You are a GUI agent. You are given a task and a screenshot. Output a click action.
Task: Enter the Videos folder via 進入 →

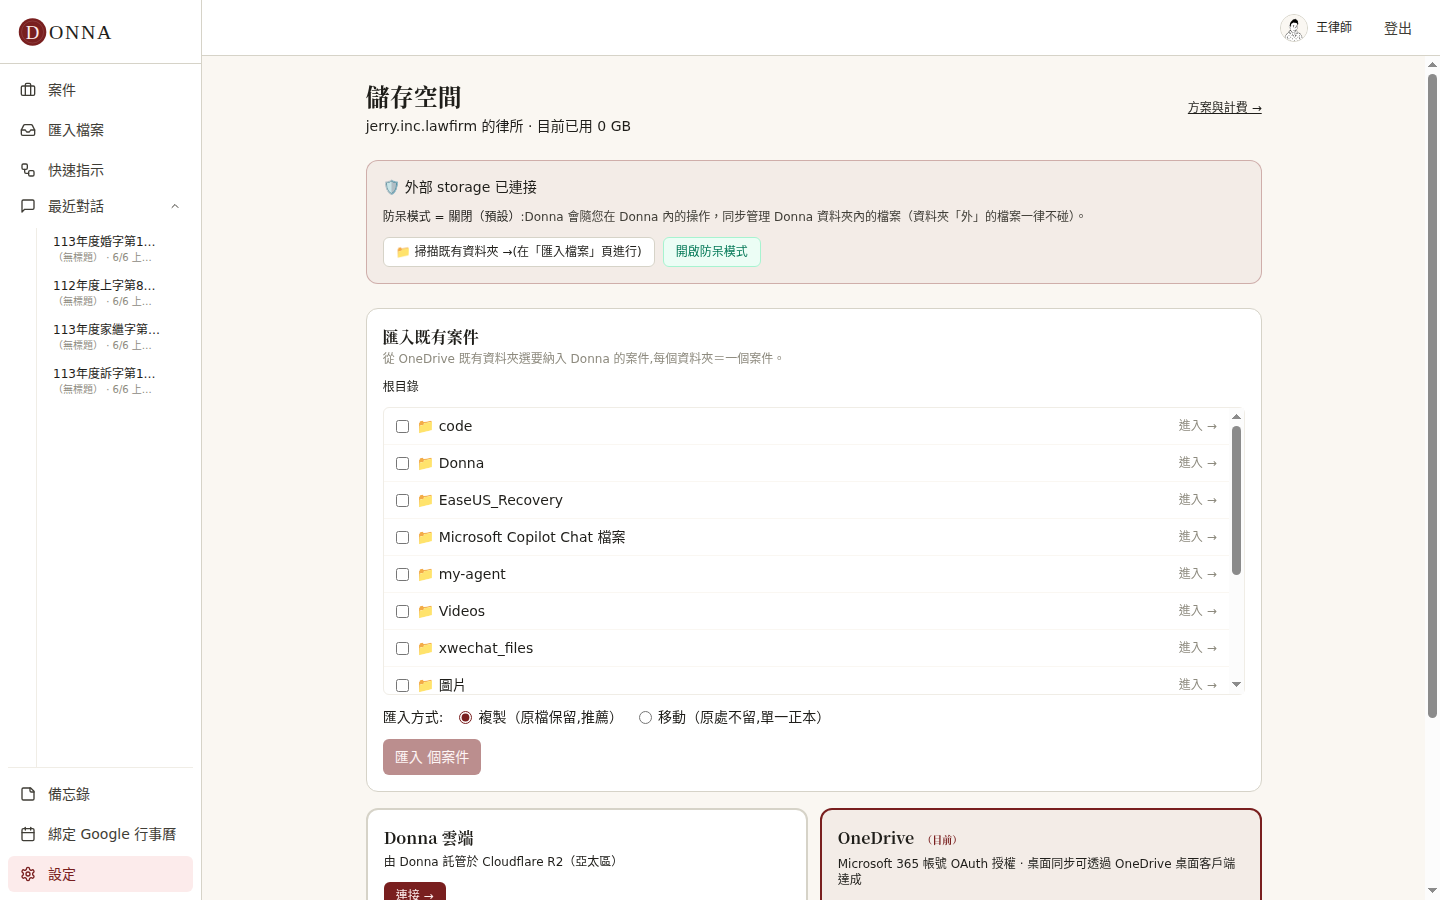click(1197, 611)
